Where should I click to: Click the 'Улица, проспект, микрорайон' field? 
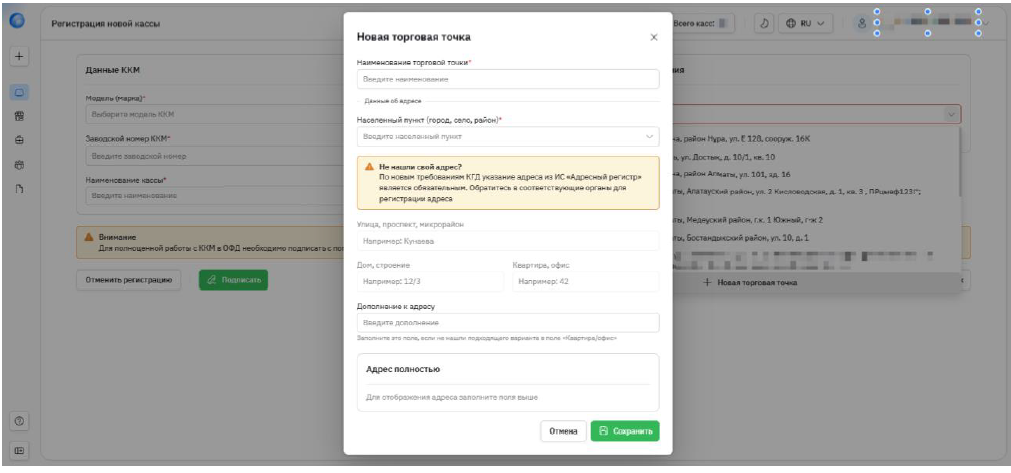point(508,241)
